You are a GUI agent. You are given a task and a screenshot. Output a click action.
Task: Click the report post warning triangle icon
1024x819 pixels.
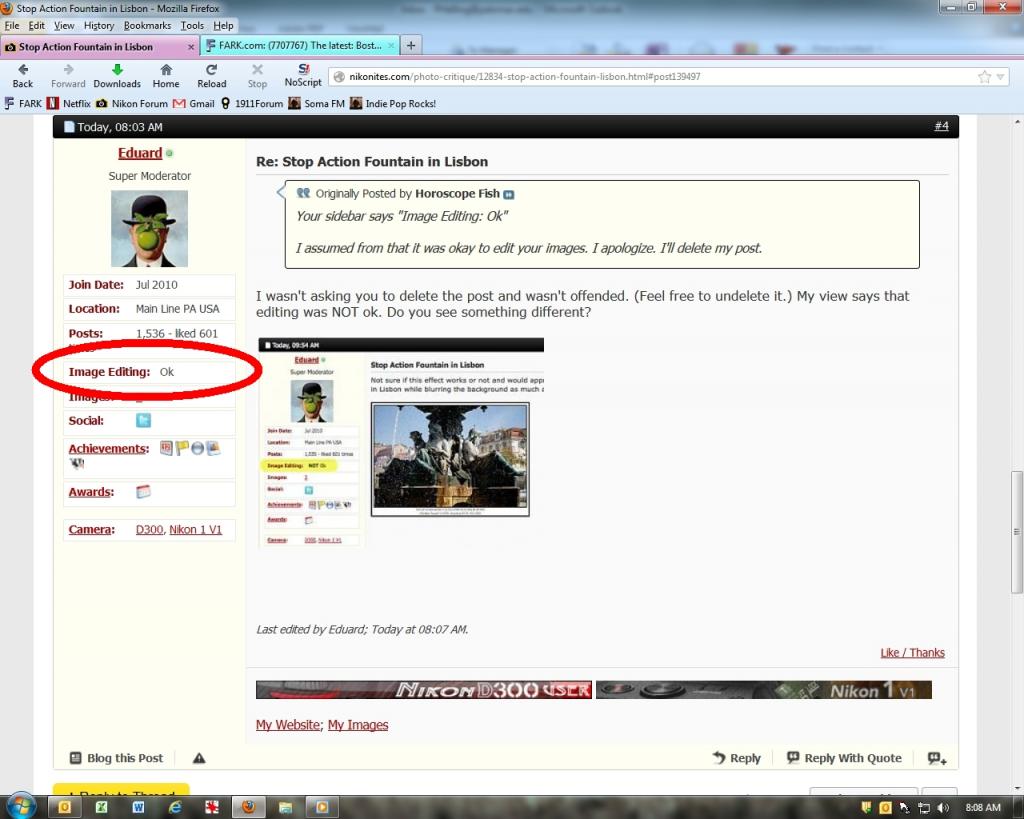click(x=199, y=758)
